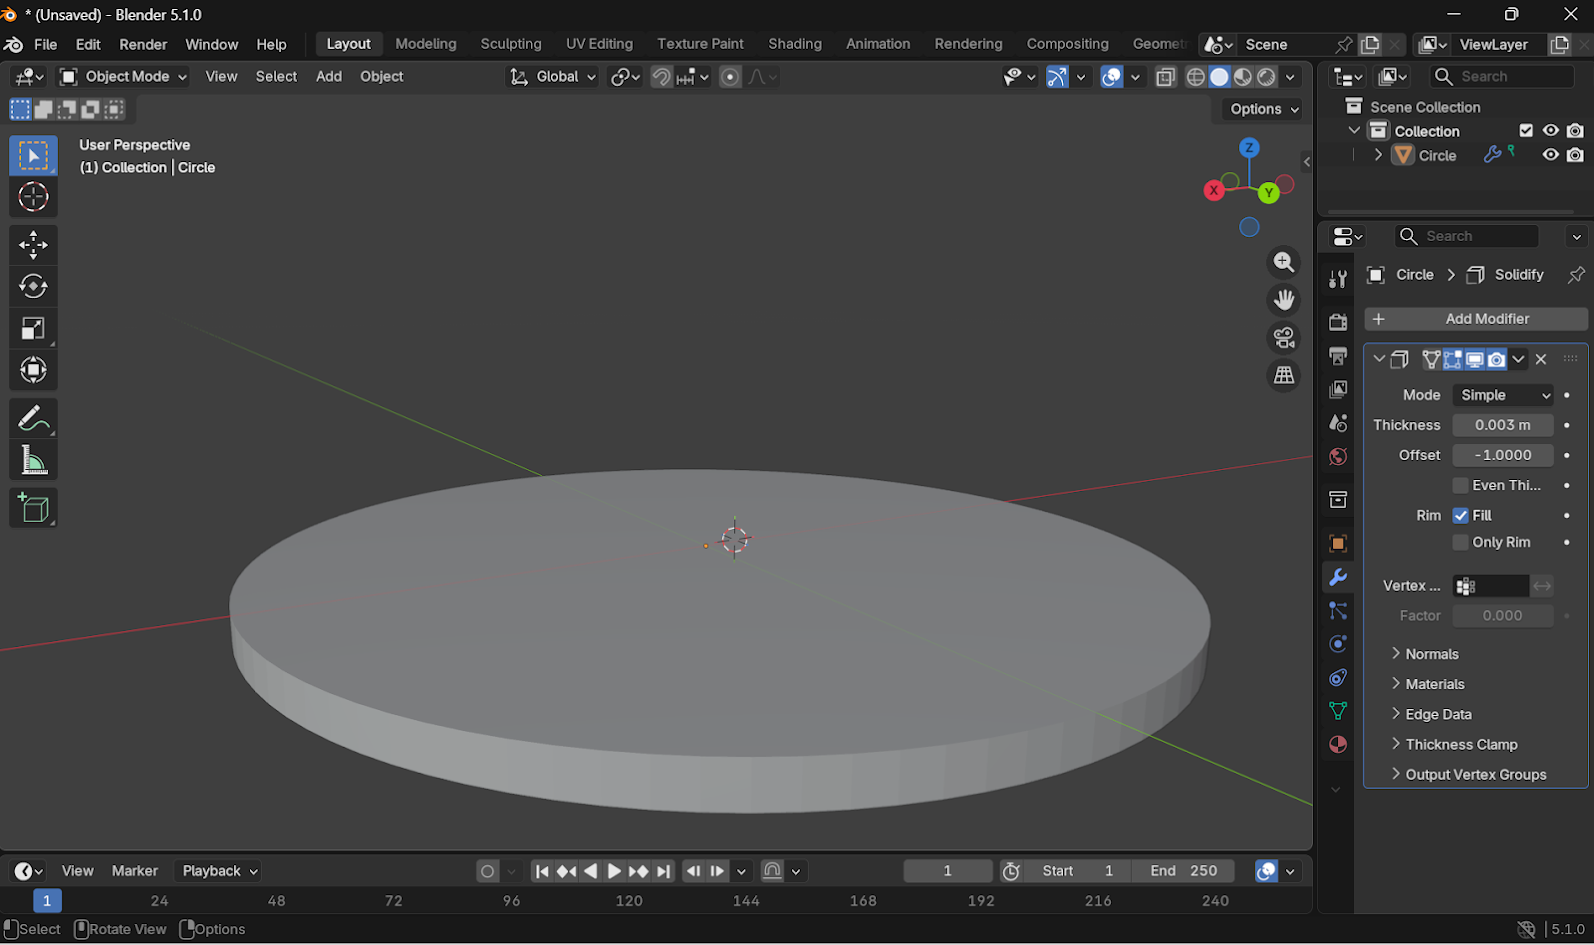The height and width of the screenshot is (945, 1594).
Task: Click the Solidify Offset value field
Action: point(1503,455)
